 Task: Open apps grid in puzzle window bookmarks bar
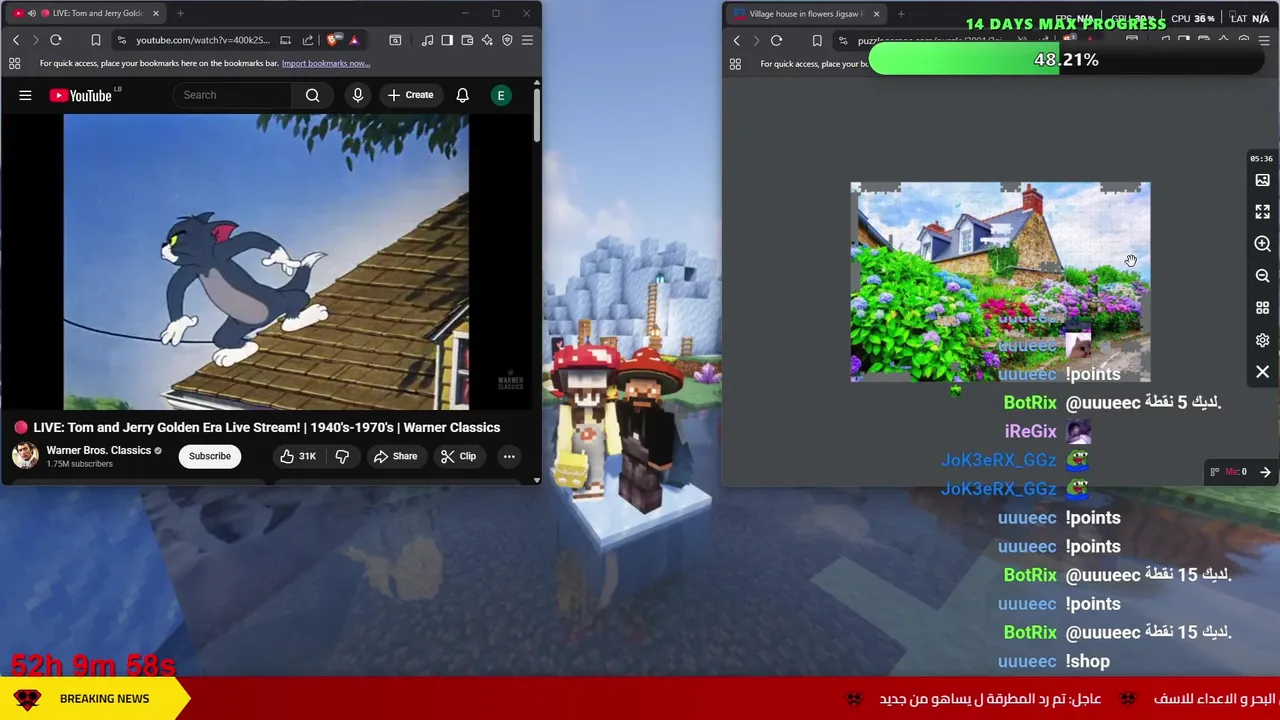[x=735, y=64]
